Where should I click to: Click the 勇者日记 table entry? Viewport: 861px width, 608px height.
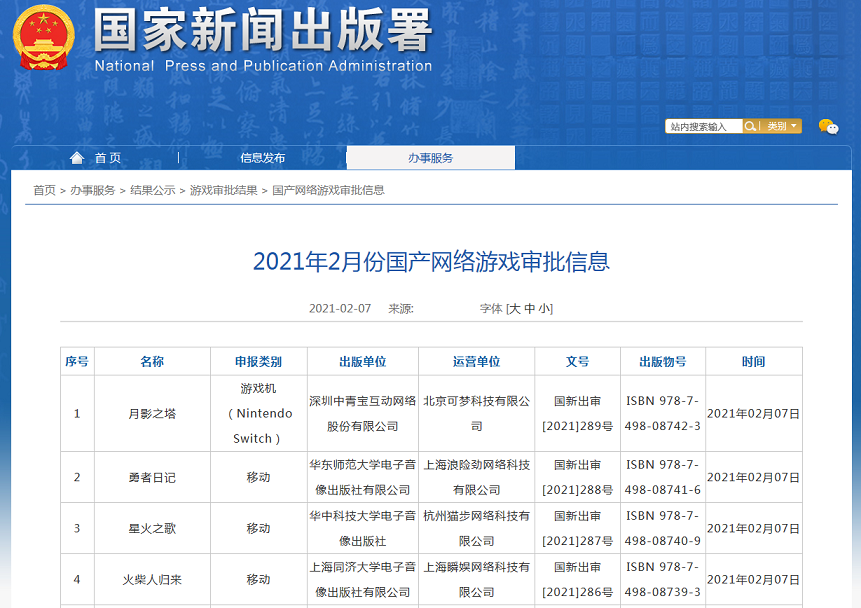pos(152,477)
